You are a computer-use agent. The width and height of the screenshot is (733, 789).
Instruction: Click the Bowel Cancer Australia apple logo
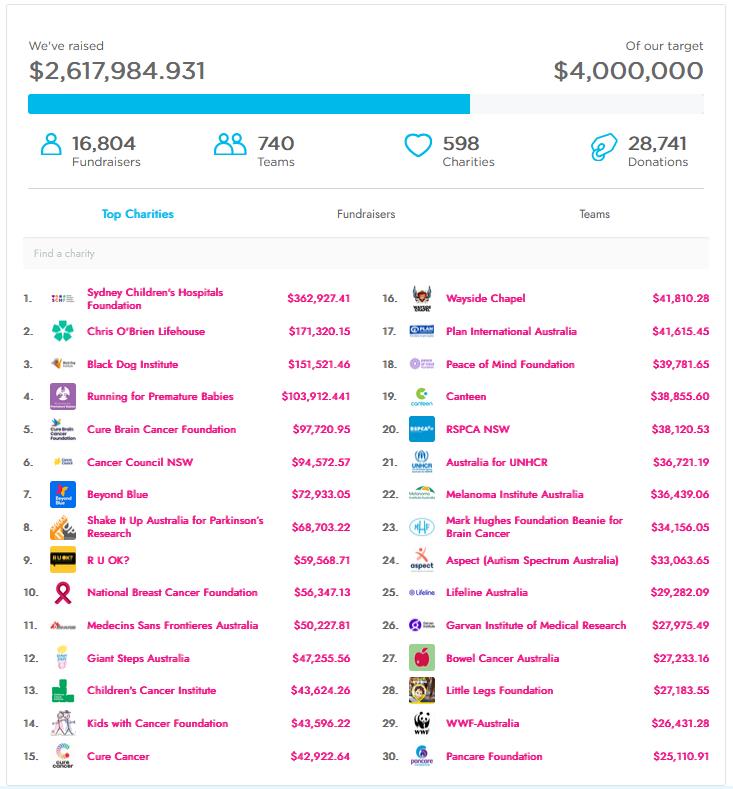(x=422, y=658)
